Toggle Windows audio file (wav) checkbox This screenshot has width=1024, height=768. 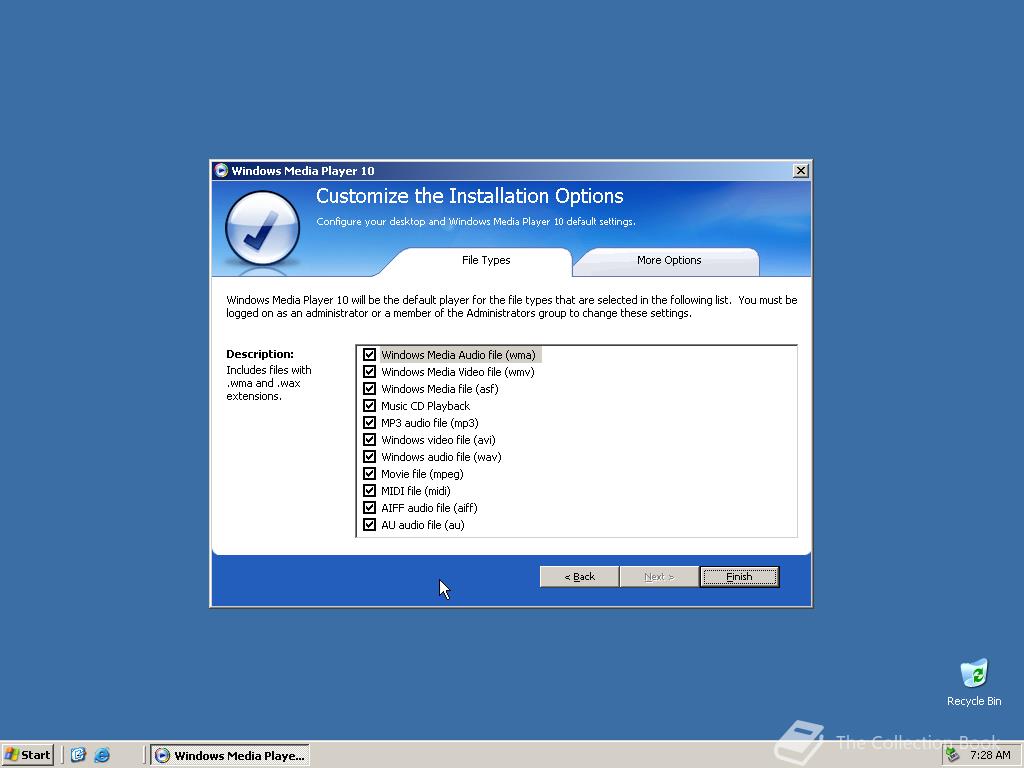(370, 456)
